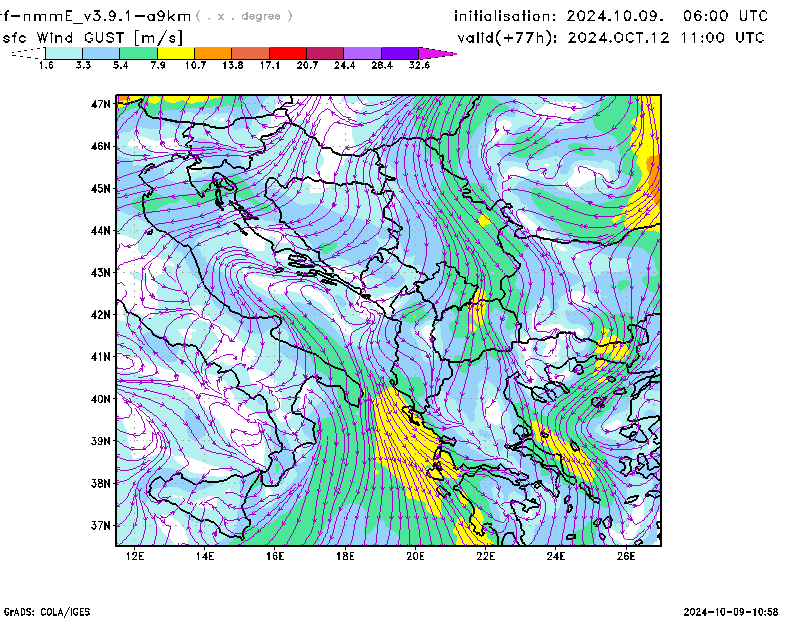The height and width of the screenshot is (618, 800).
Task: Click the 20E longitude label
Action: (415, 556)
